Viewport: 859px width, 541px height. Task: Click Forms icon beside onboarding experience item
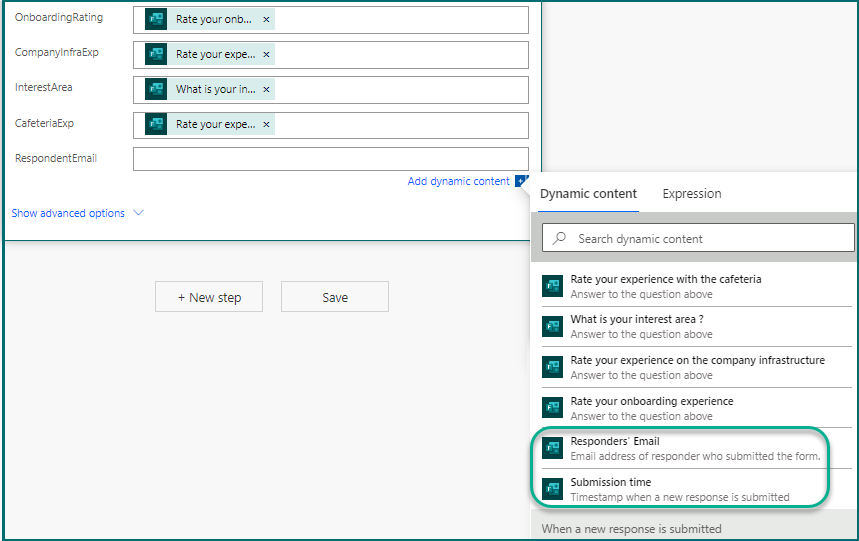pyautogui.click(x=552, y=407)
